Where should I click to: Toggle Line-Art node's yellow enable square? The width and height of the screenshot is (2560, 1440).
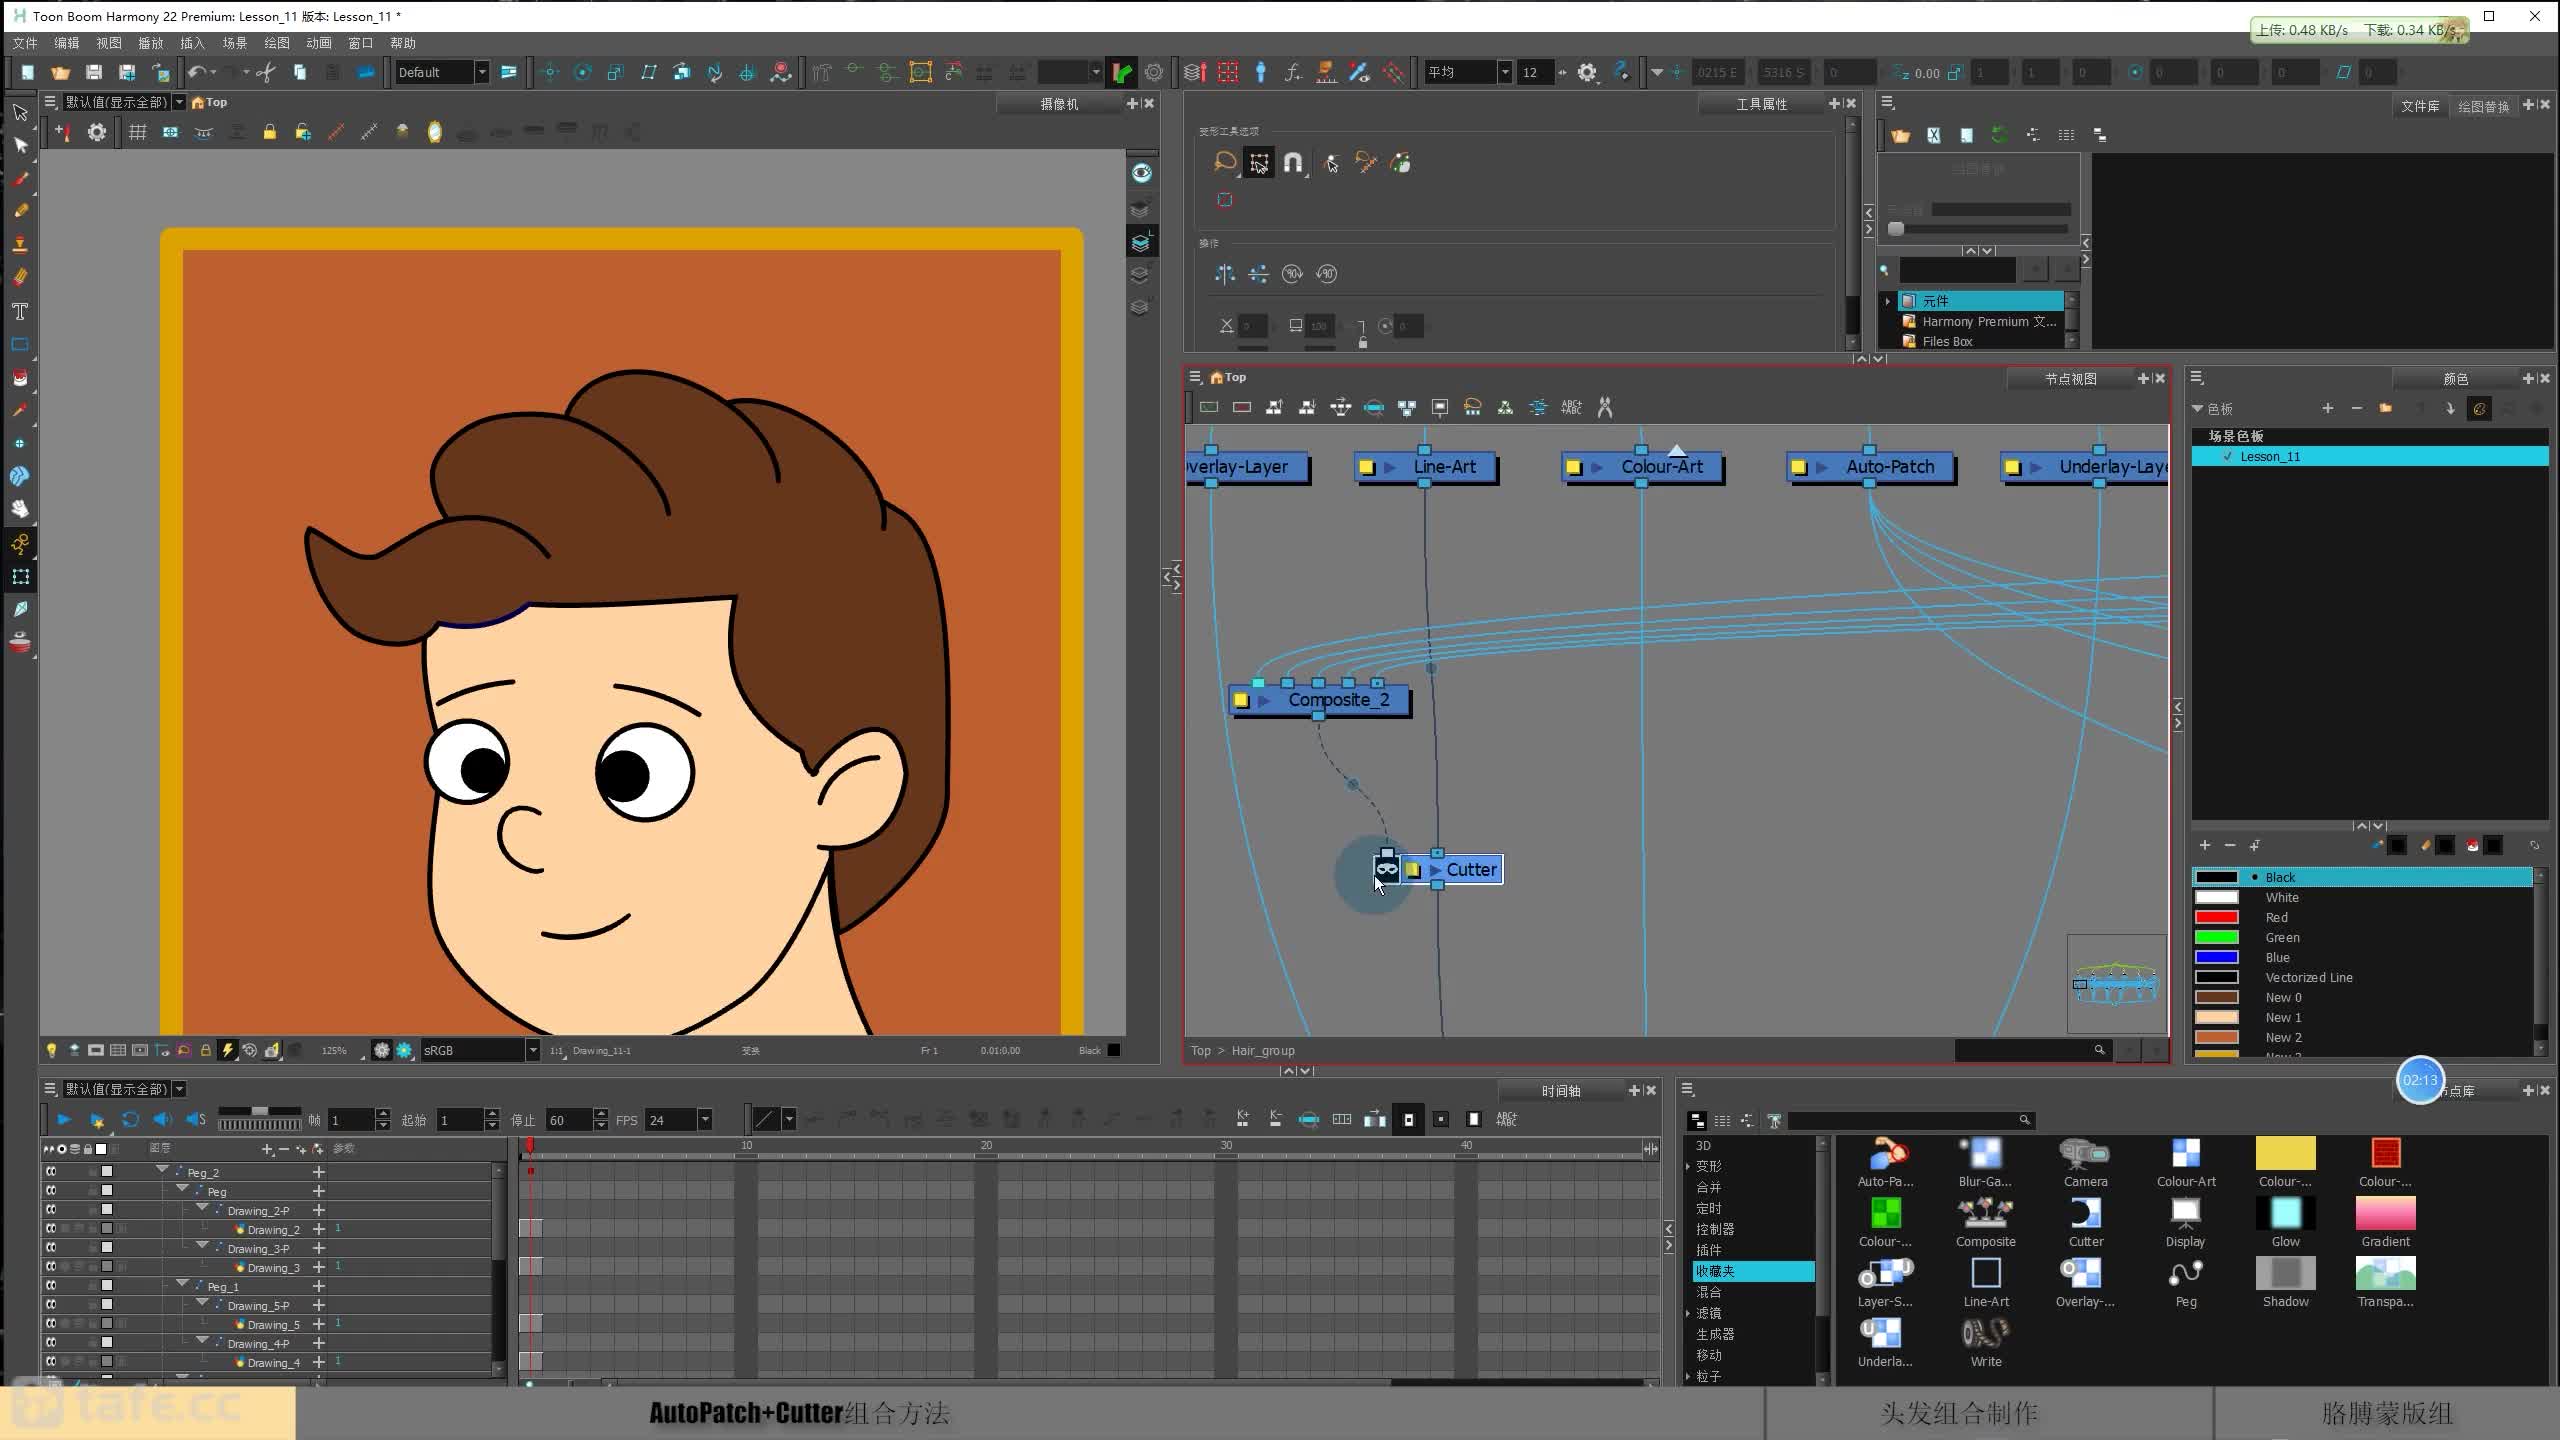pos(1367,467)
